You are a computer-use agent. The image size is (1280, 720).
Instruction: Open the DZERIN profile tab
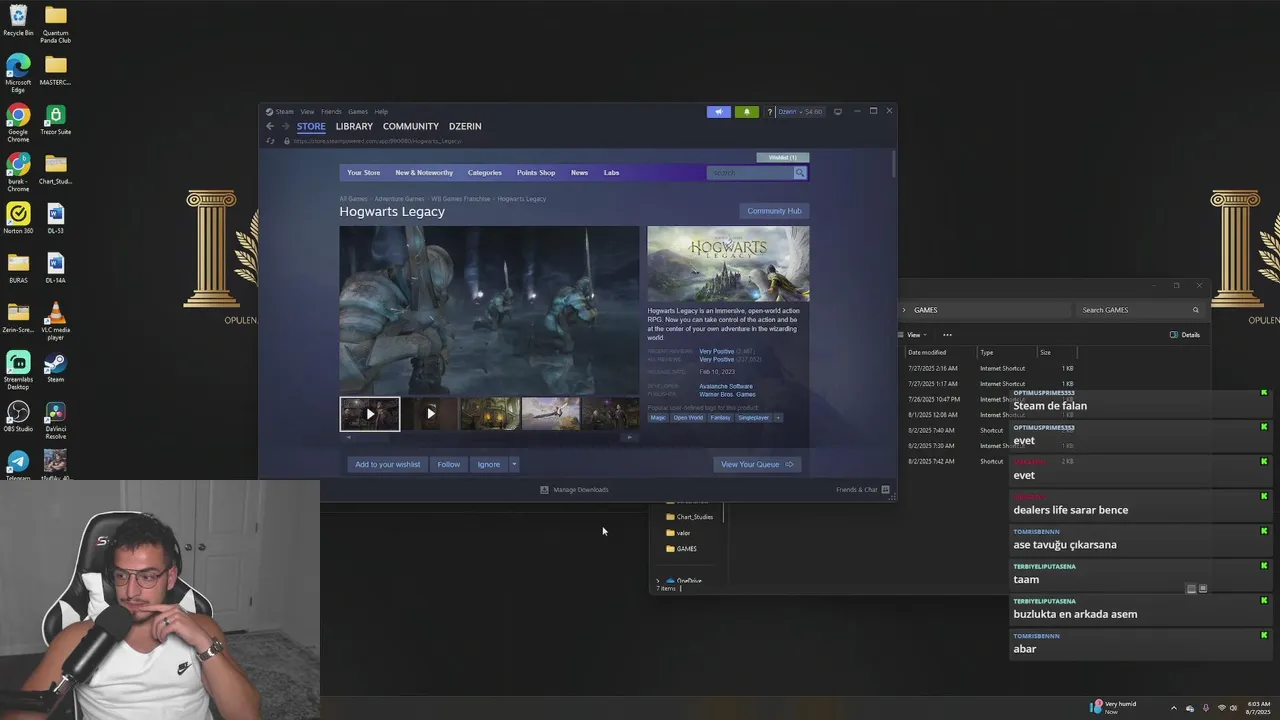pos(465,126)
